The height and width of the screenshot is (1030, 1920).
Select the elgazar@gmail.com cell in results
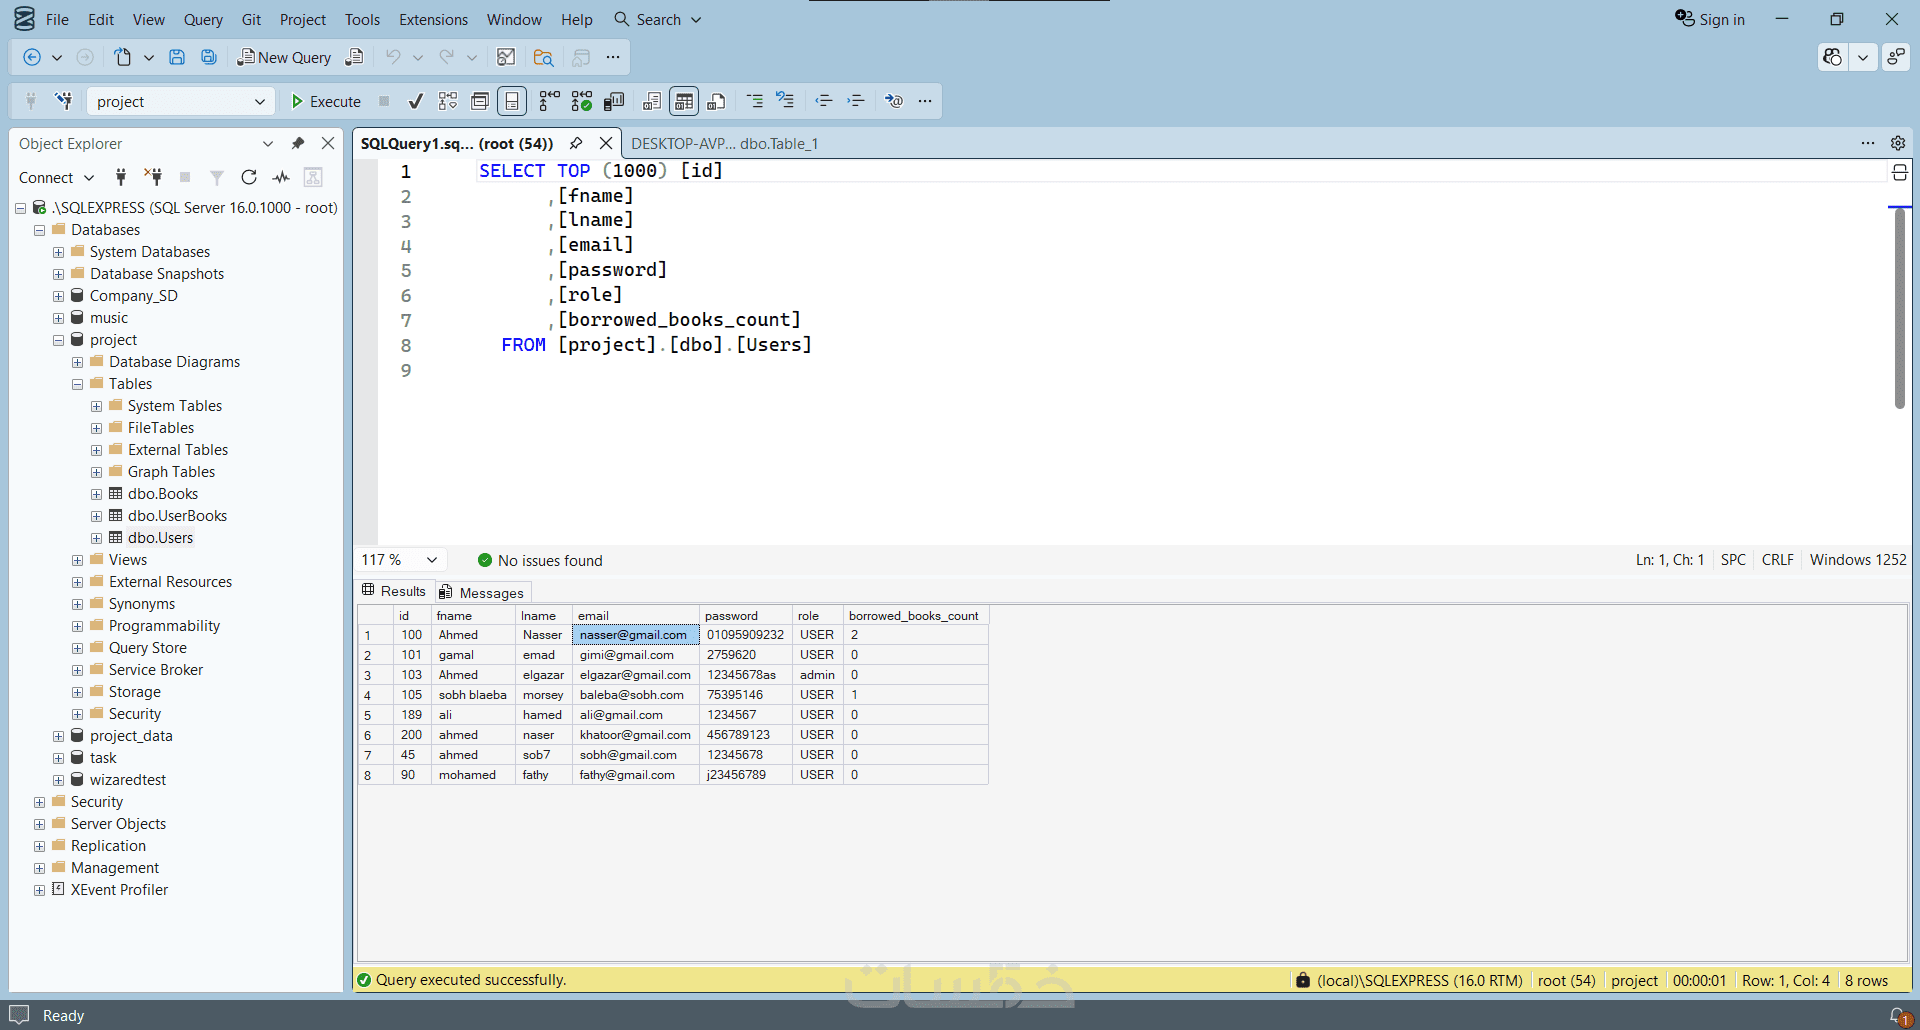coord(635,675)
